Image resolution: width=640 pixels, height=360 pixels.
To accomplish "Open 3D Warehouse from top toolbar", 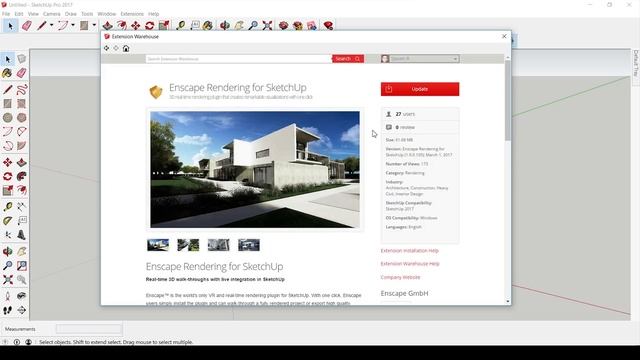I will click(x=283, y=25).
